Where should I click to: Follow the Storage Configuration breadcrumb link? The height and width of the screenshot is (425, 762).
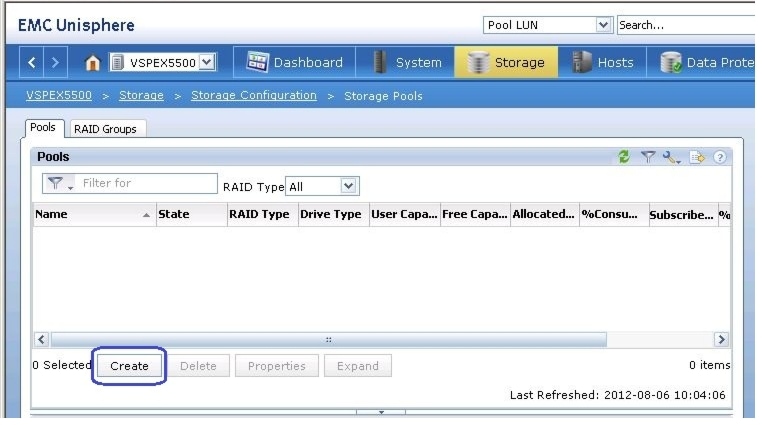254,96
